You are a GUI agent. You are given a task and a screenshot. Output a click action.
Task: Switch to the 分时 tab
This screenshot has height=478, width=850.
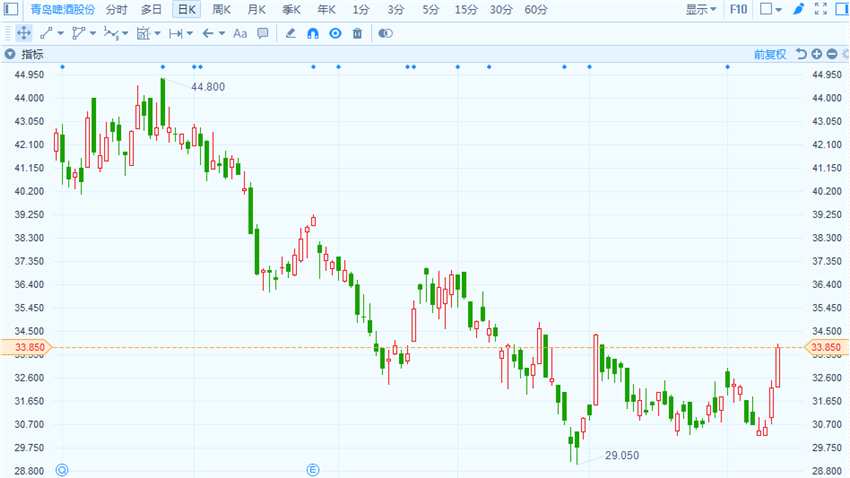click(117, 10)
